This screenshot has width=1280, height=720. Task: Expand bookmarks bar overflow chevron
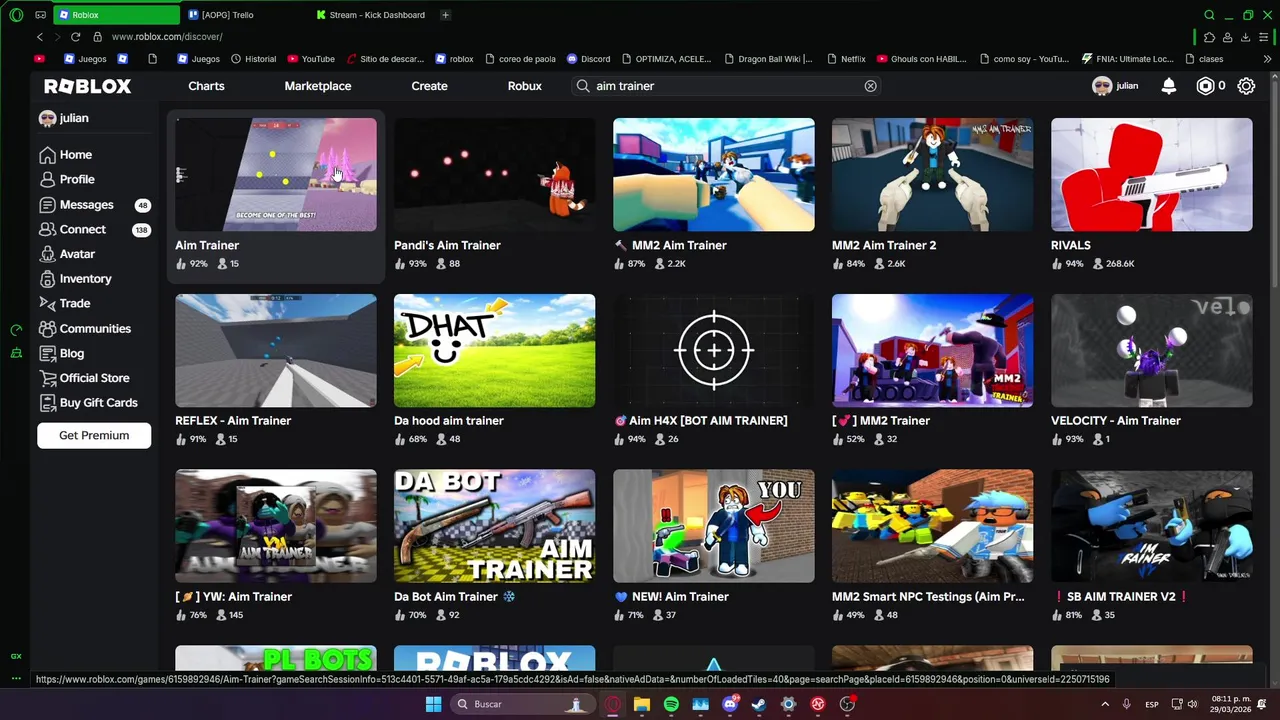[1267, 59]
